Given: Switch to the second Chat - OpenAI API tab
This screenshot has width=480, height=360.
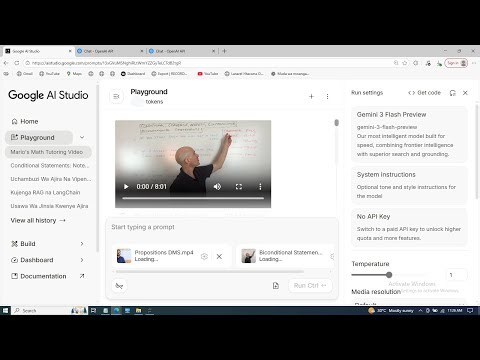Looking at the screenshot, I should point(182,51).
